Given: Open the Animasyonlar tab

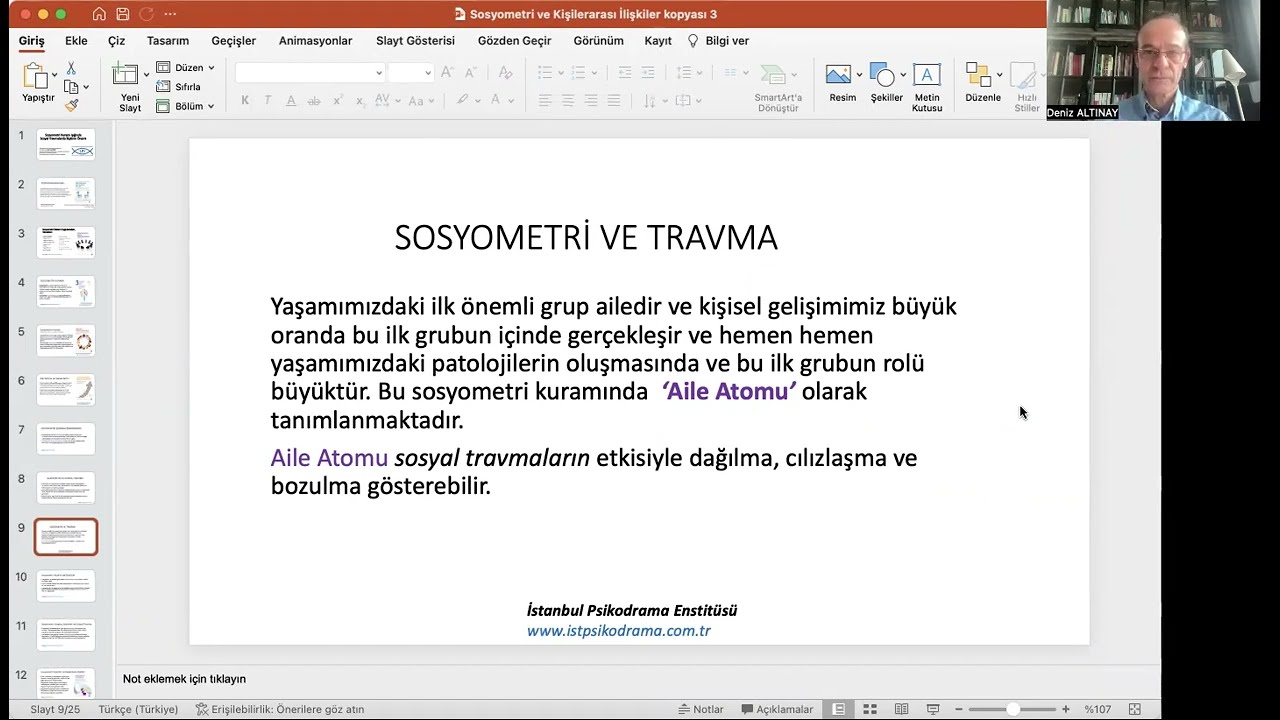Looking at the screenshot, I should click(316, 41).
